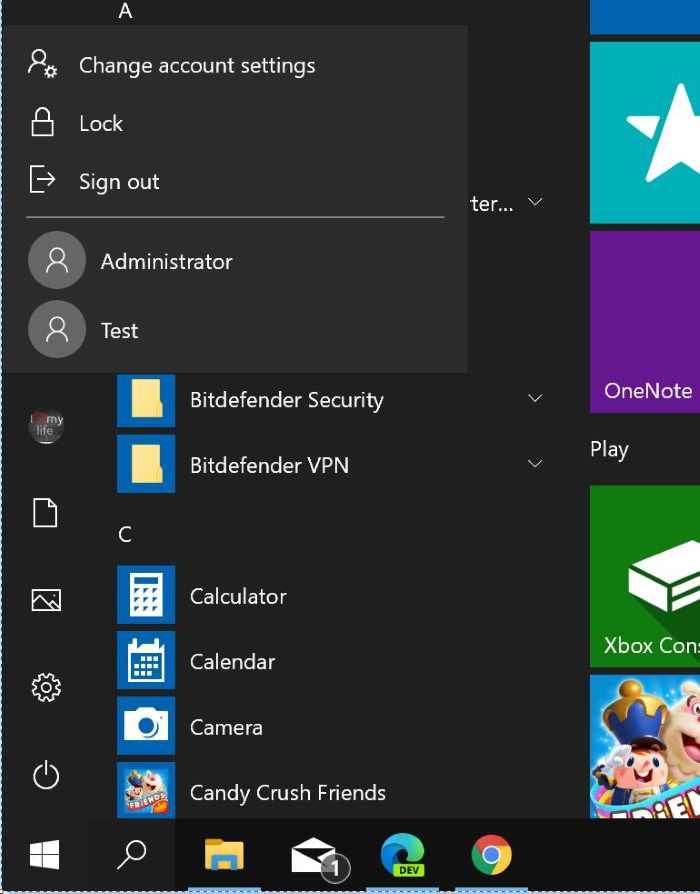Click the Candy Crush Friends label
700x894 pixels.
pyautogui.click(x=288, y=793)
